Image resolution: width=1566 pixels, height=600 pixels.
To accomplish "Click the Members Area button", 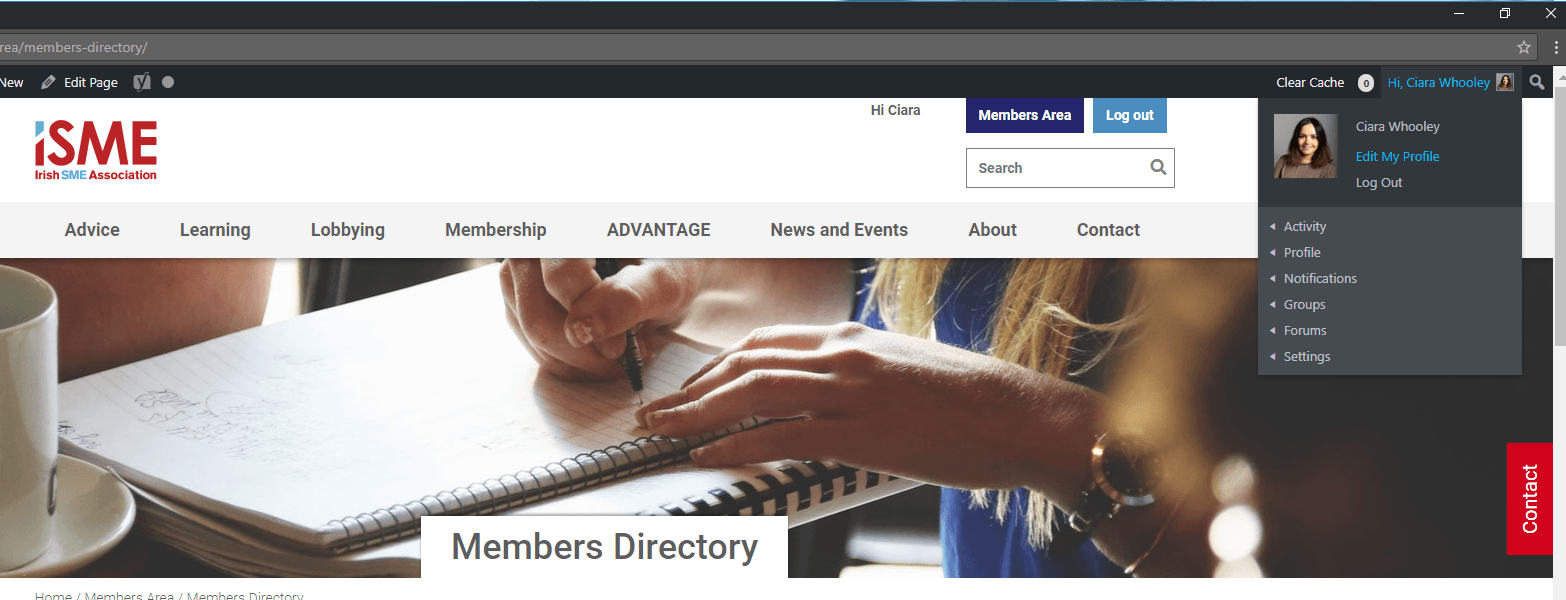I will (x=1025, y=115).
